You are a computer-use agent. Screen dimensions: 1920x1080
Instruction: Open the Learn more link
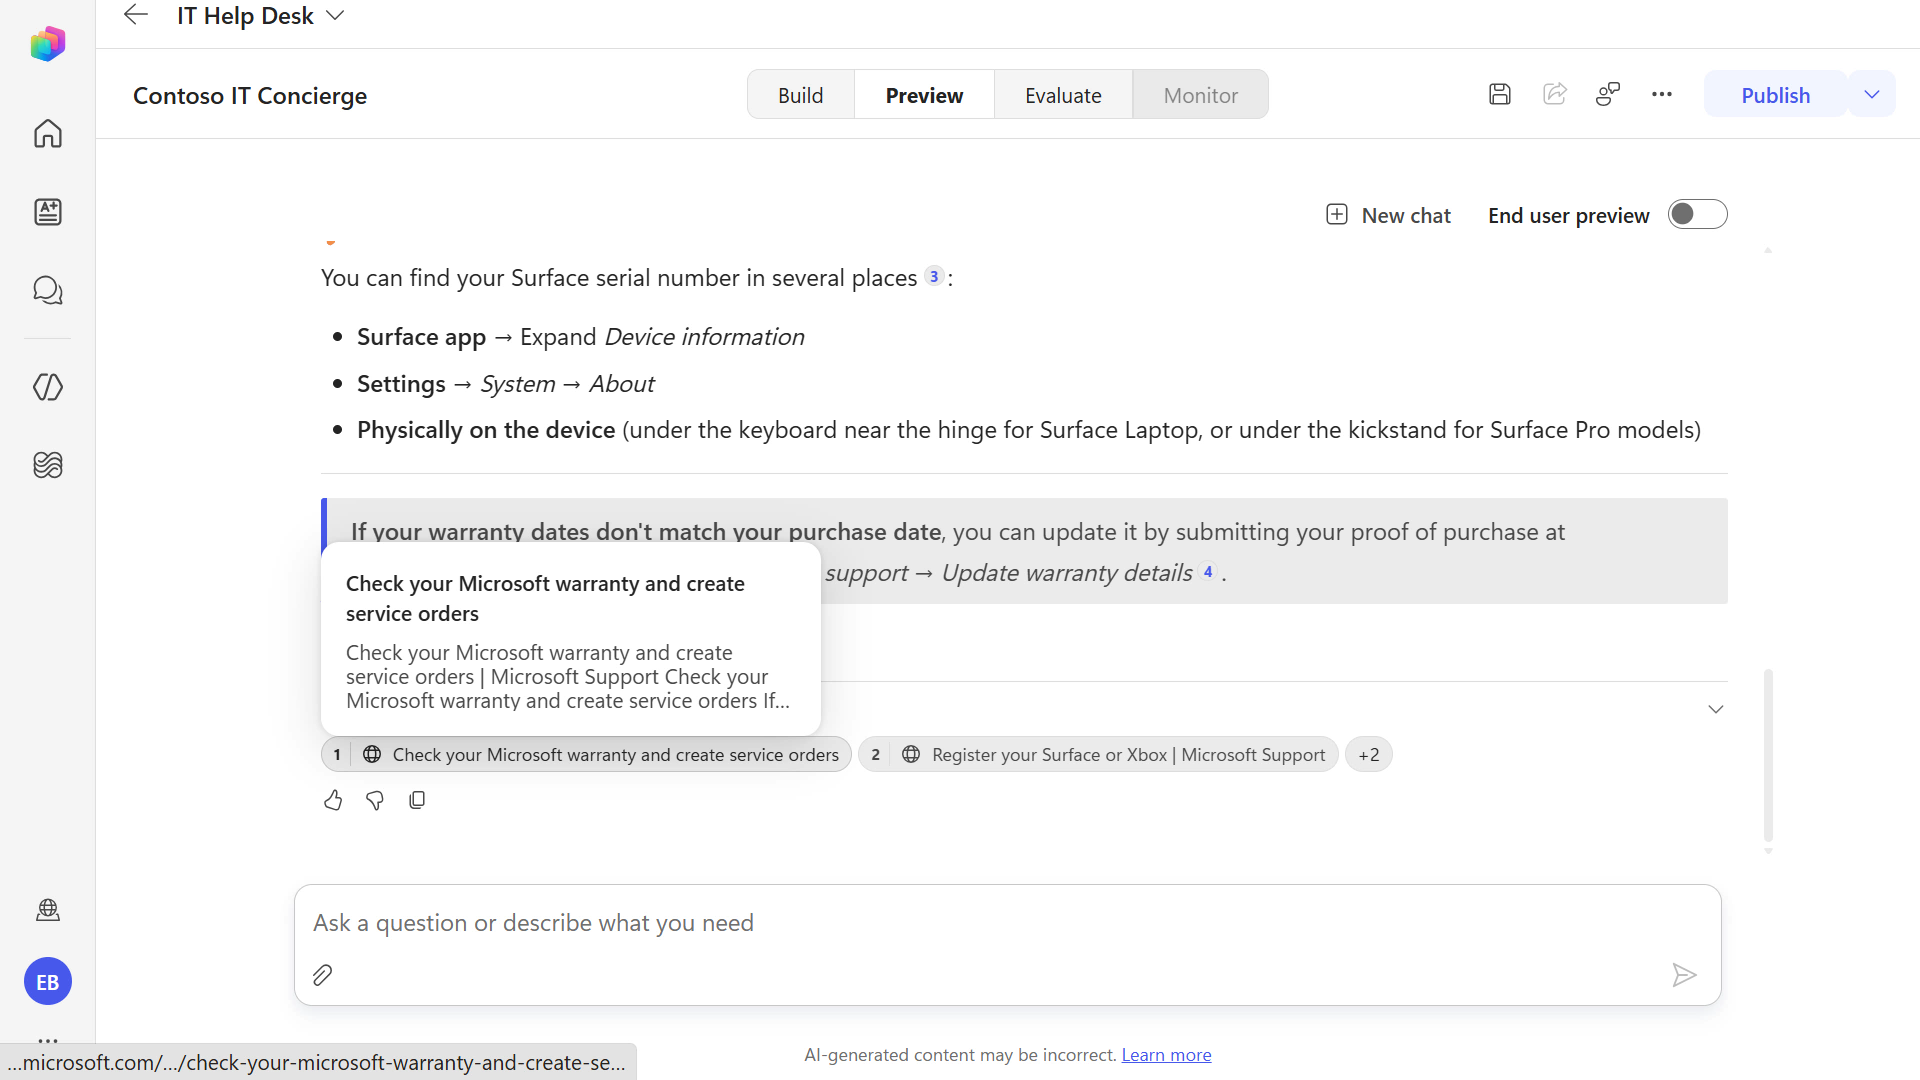point(1166,1055)
